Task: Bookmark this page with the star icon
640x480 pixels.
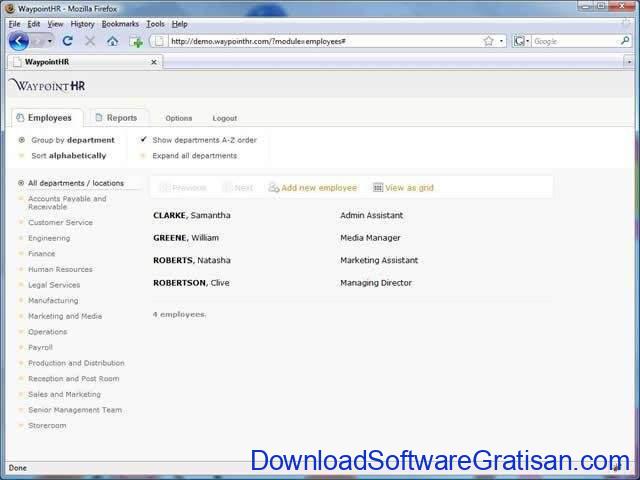Action: [488, 41]
